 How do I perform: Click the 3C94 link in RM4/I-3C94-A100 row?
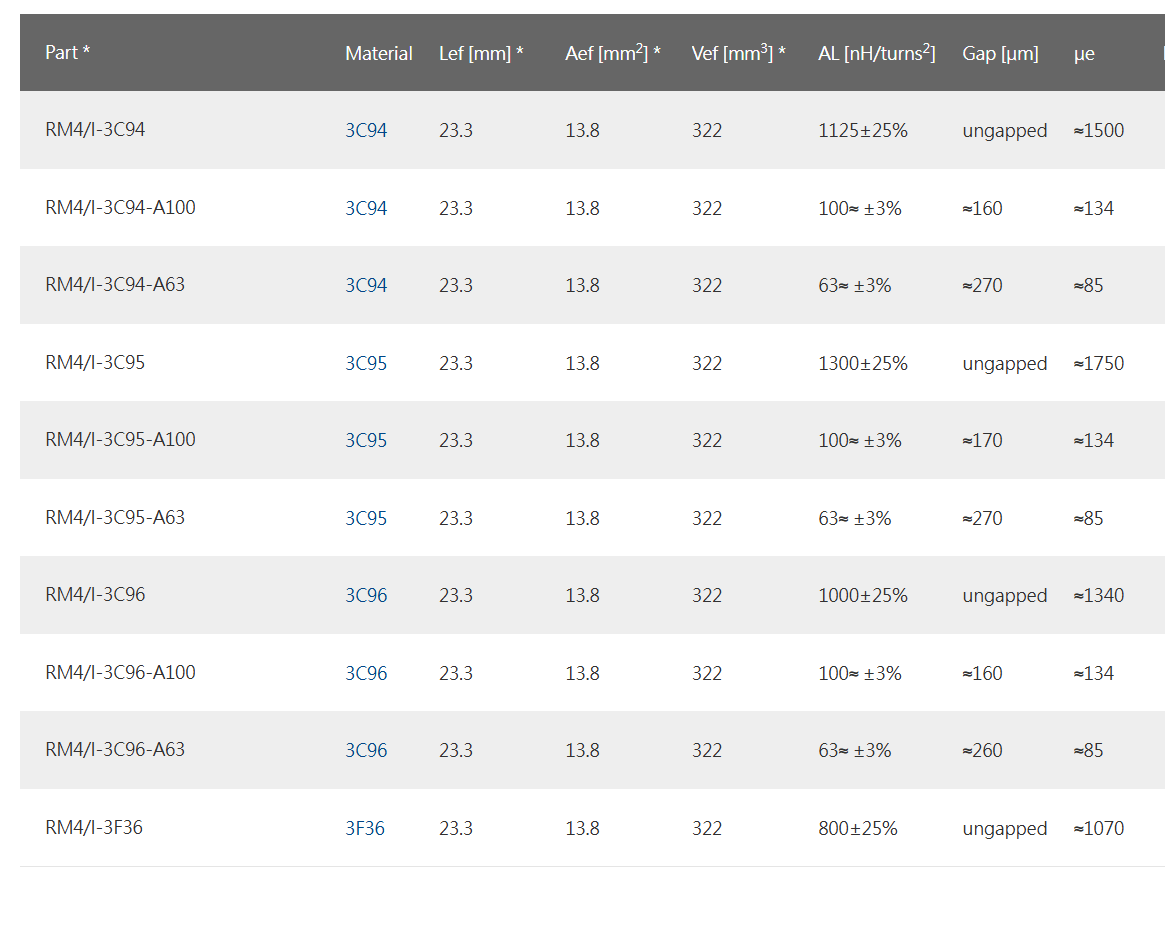pyautogui.click(x=366, y=209)
